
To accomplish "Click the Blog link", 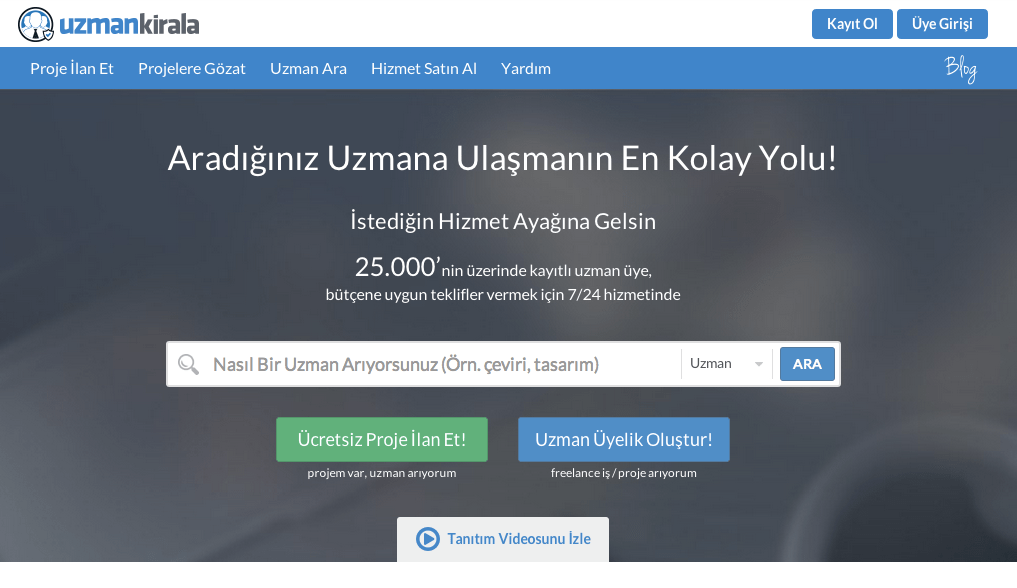I will (x=961, y=69).
